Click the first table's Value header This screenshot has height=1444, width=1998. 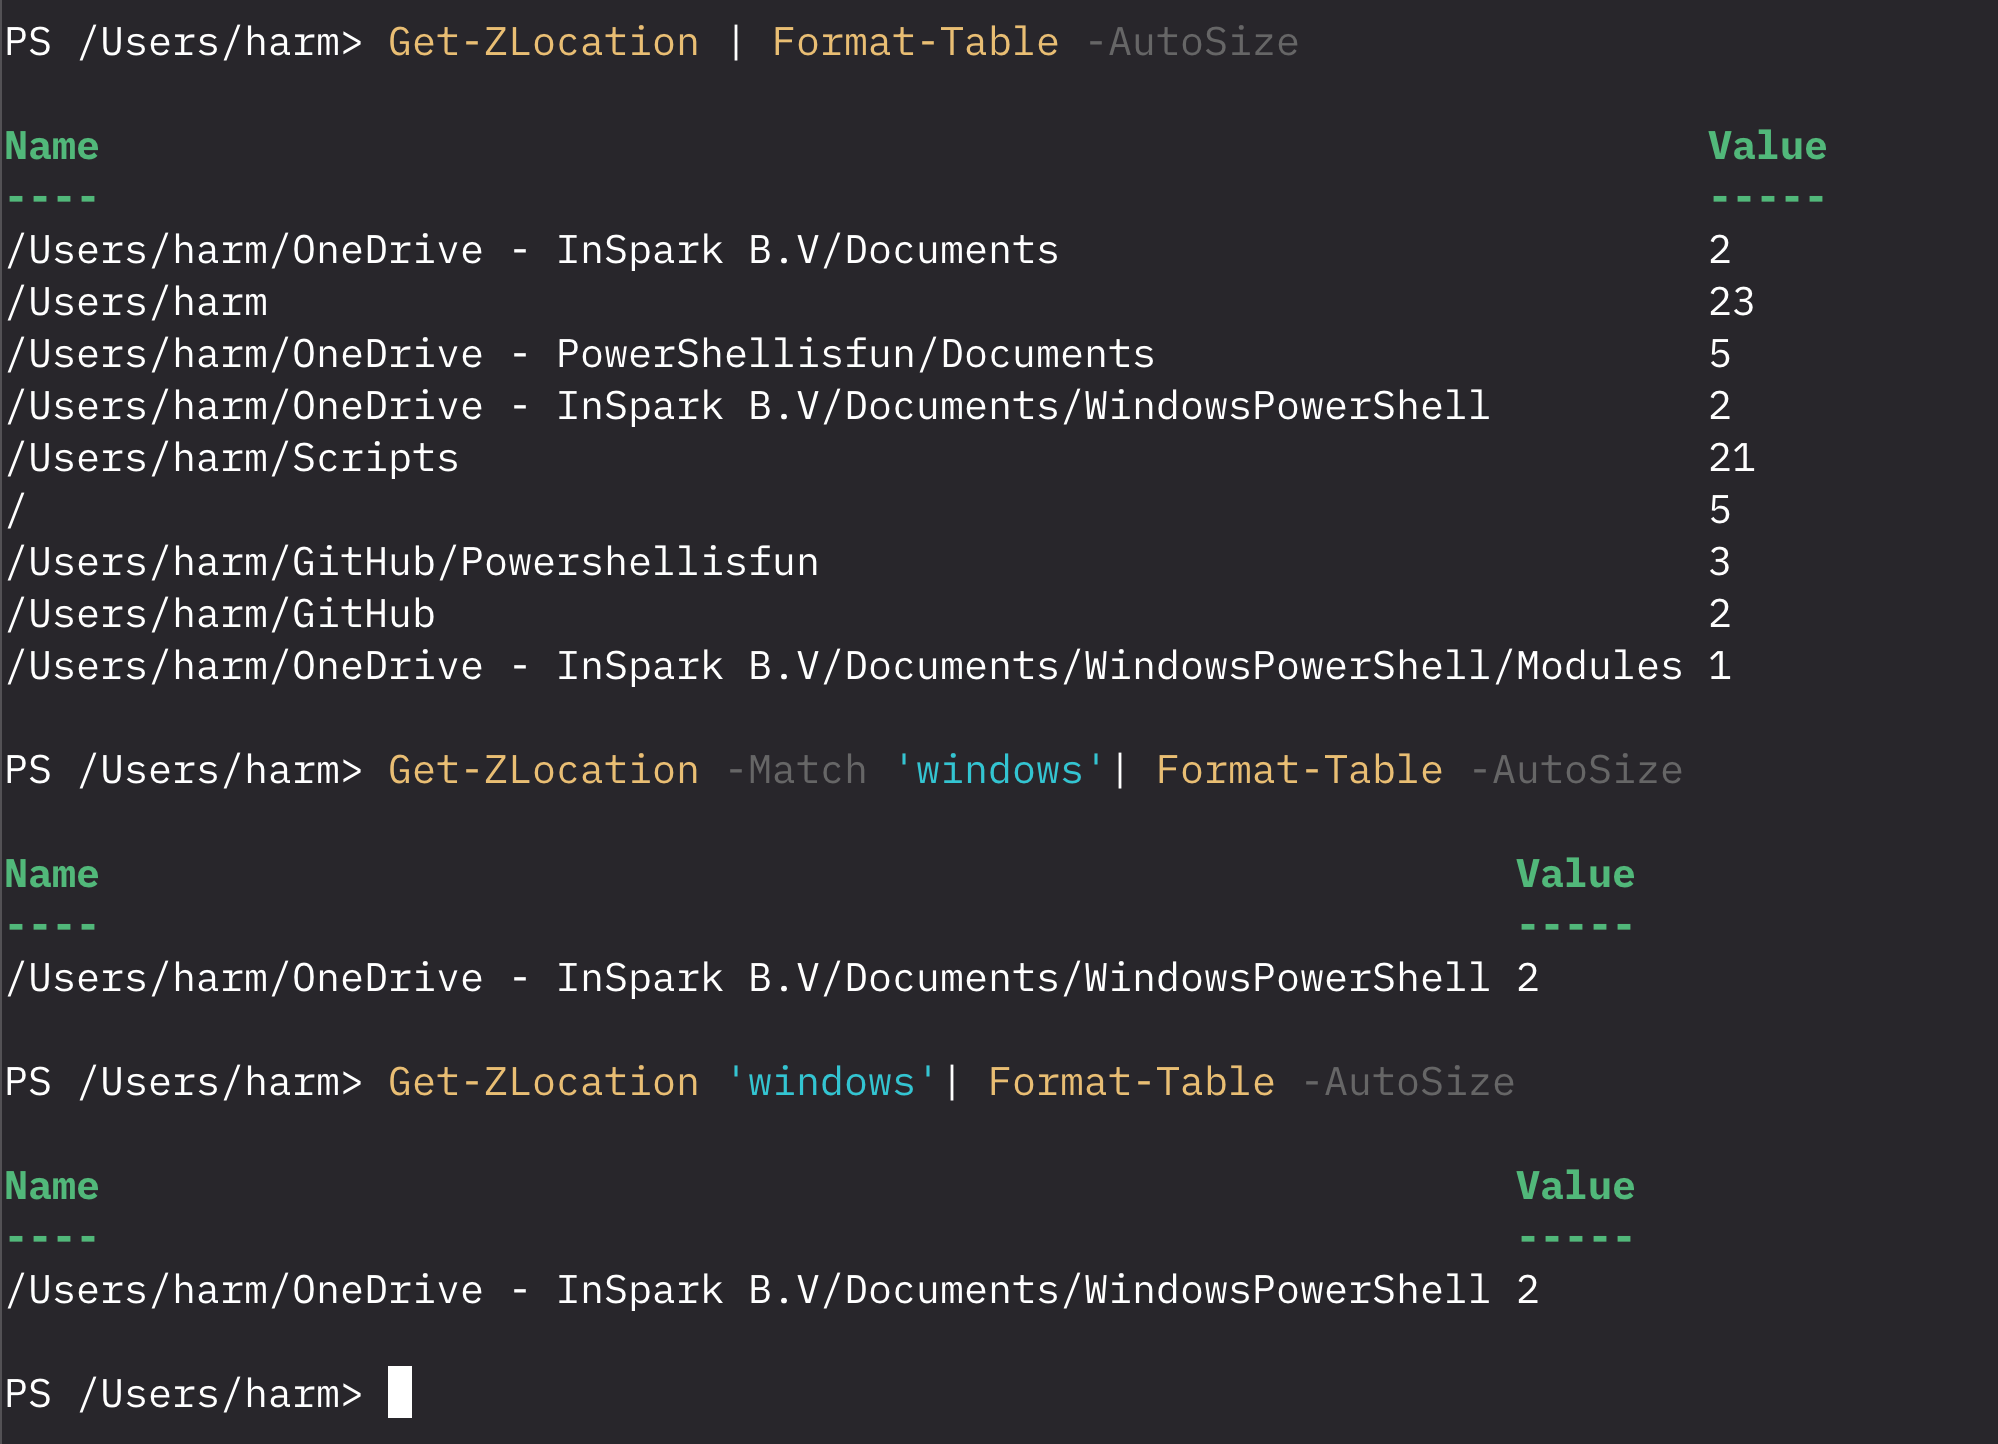(x=1766, y=147)
